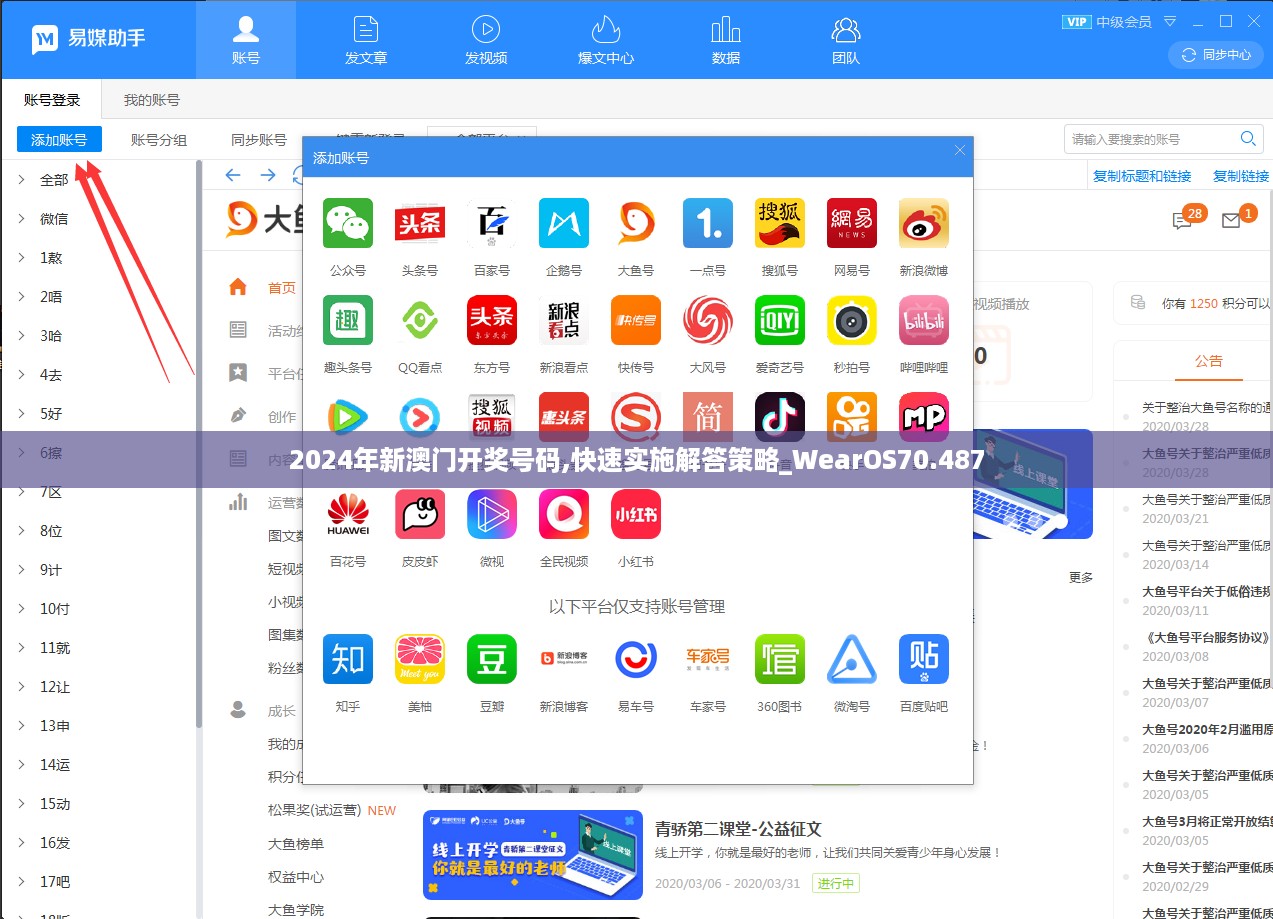Pick the 东方号 platform icon
The width and height of the screenshot is (1273, 919).
(x=492, y=320)
